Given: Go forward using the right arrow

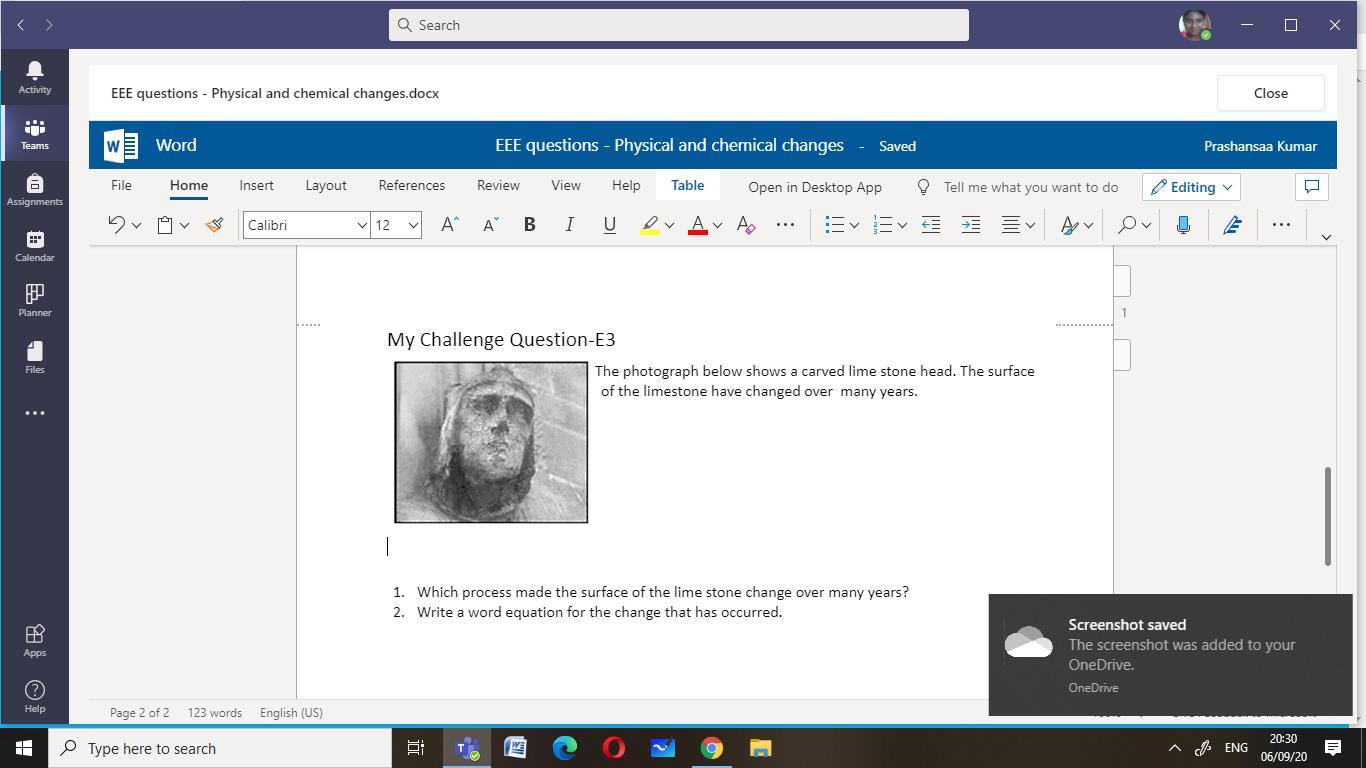Looking at the screenshot, I should pos(49,25).
